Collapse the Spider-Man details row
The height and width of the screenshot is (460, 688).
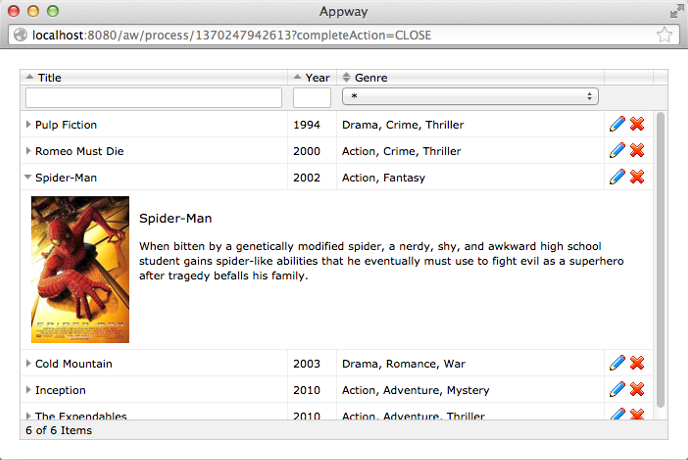click(x=28, y=177)
